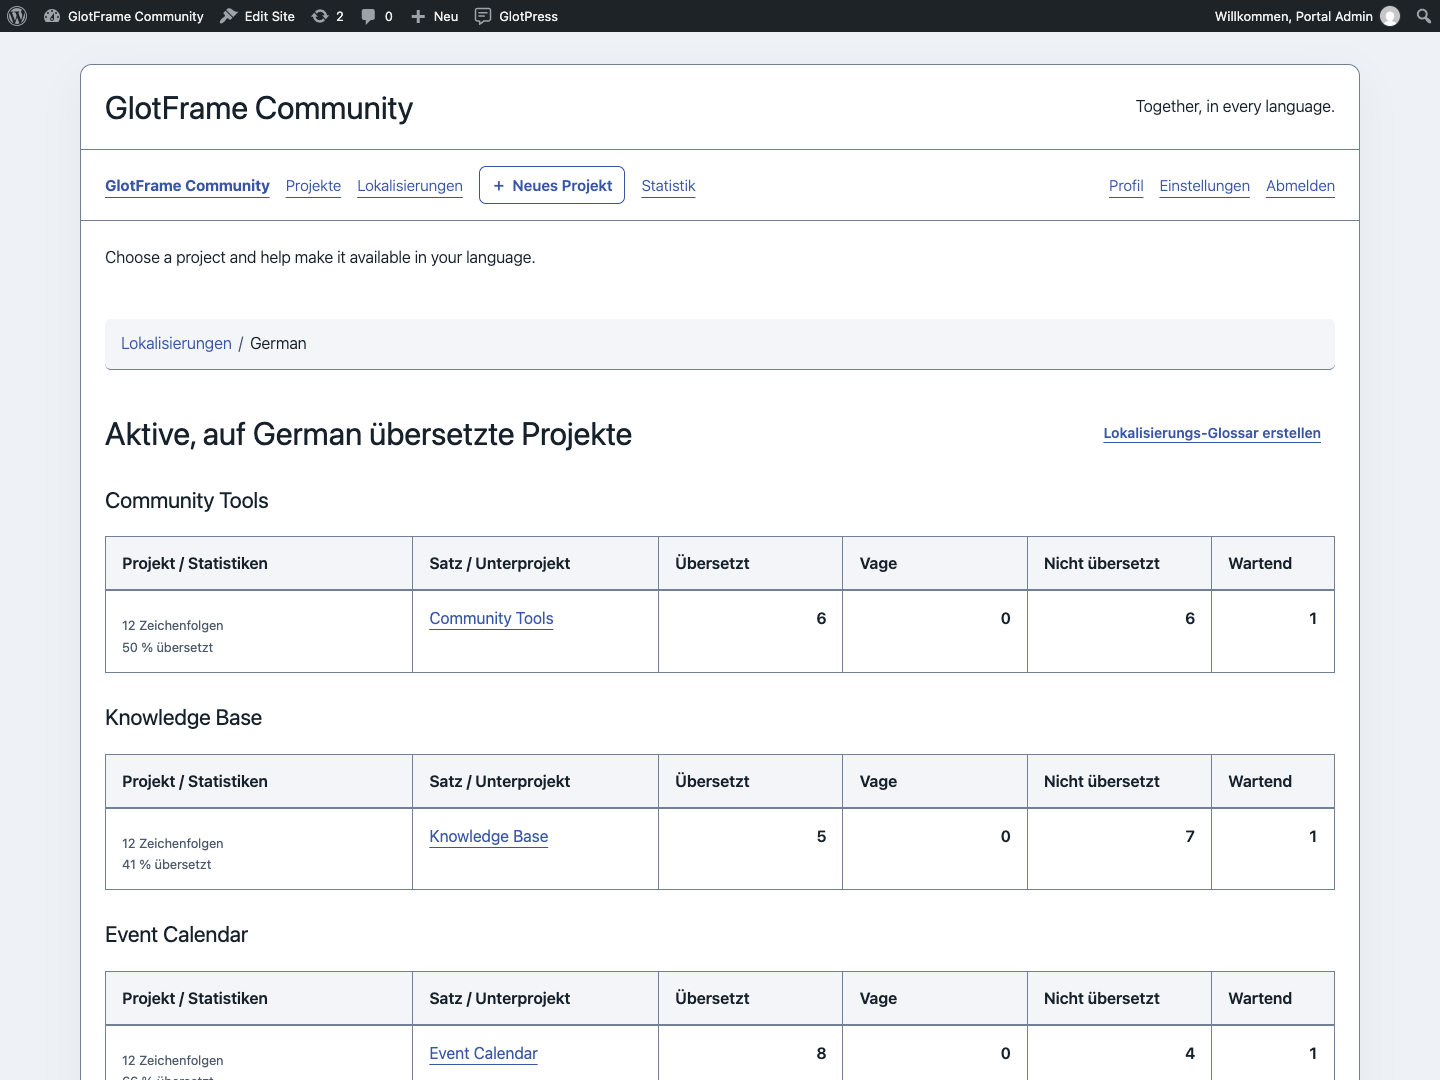Open the Community Tools subproject link
This screenshot has width=1440, height=1080.
pos(491,618)
